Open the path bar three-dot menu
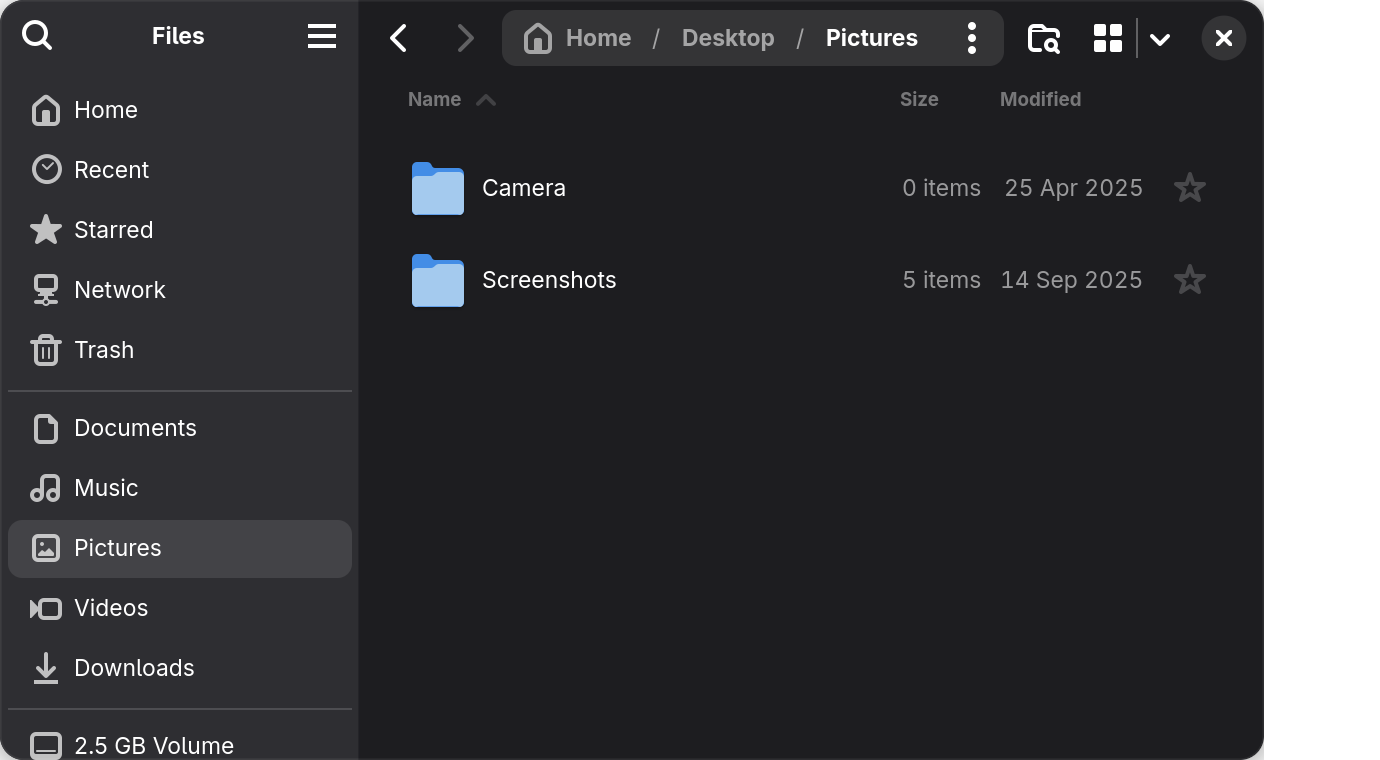This screenshot has width=1380, height=760. 971,39
